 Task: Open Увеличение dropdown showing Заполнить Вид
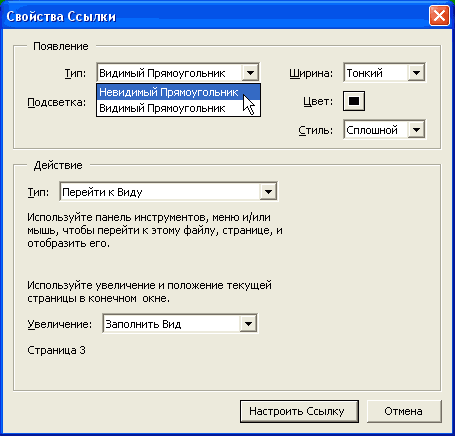click(180, 323)
